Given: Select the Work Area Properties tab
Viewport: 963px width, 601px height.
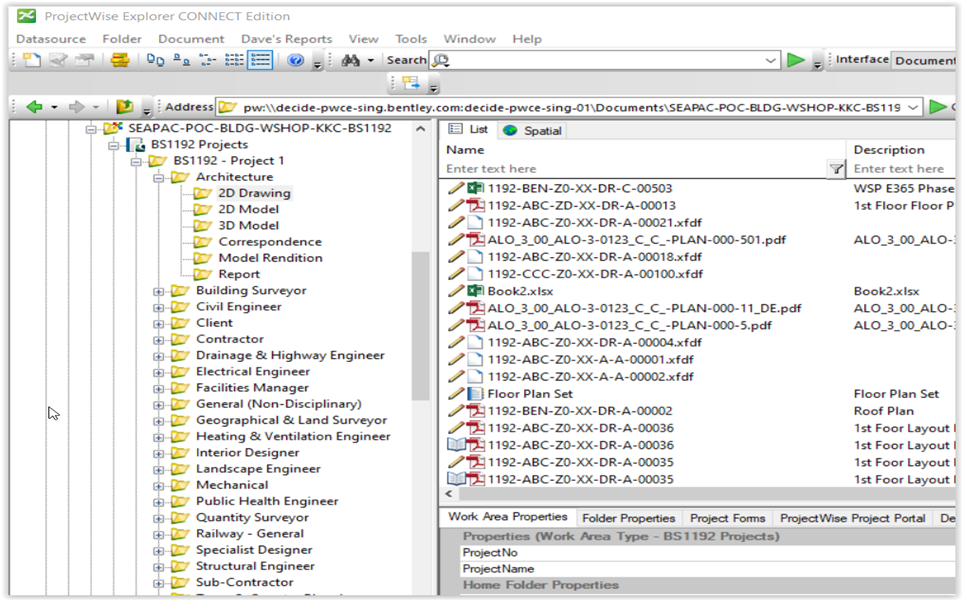Looking at the screenshot, I should pos(507,517).
